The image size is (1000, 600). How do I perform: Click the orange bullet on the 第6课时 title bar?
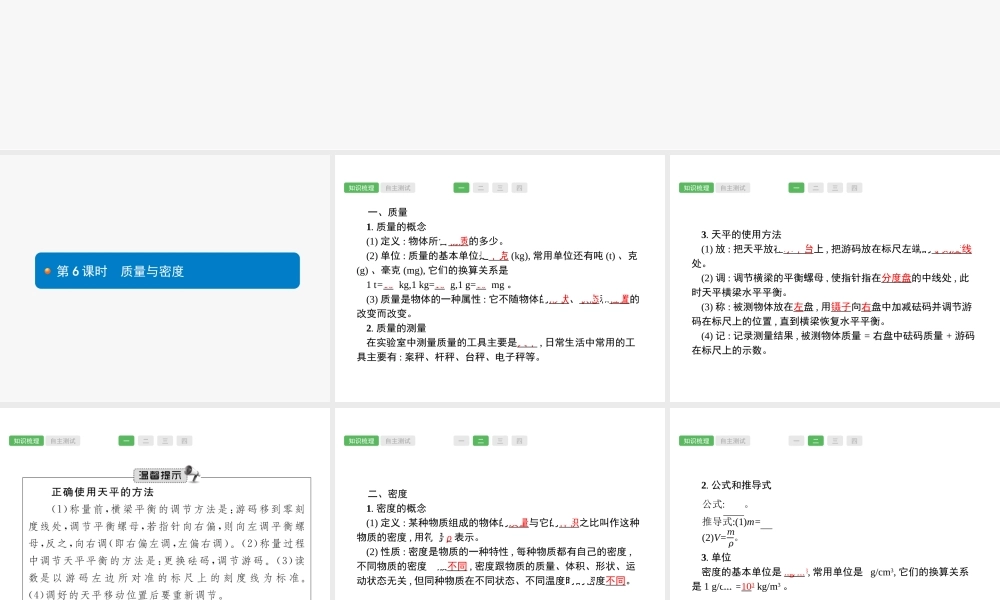pos(47,271)
